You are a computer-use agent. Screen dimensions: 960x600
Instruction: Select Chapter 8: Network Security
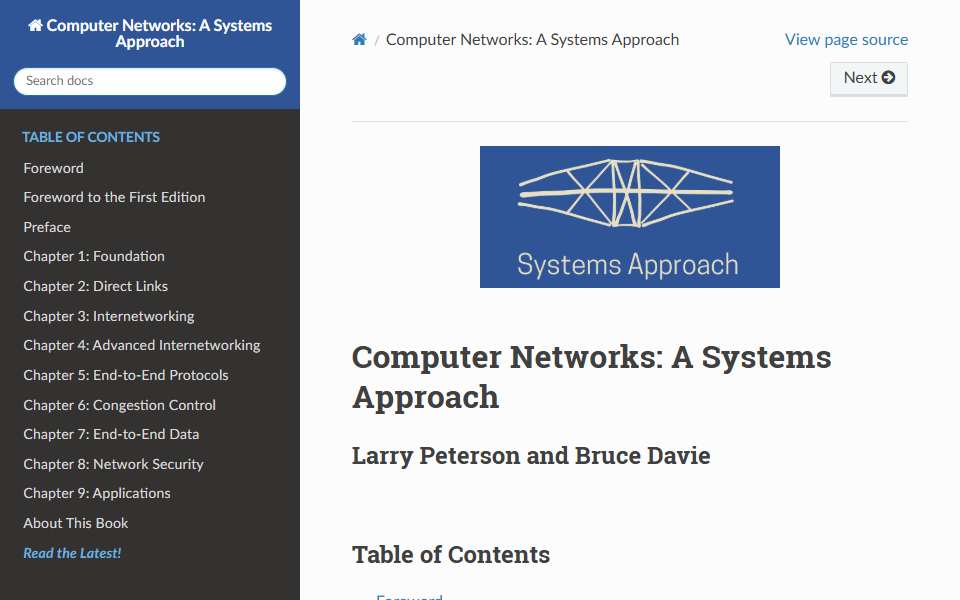tap(113, 464)
